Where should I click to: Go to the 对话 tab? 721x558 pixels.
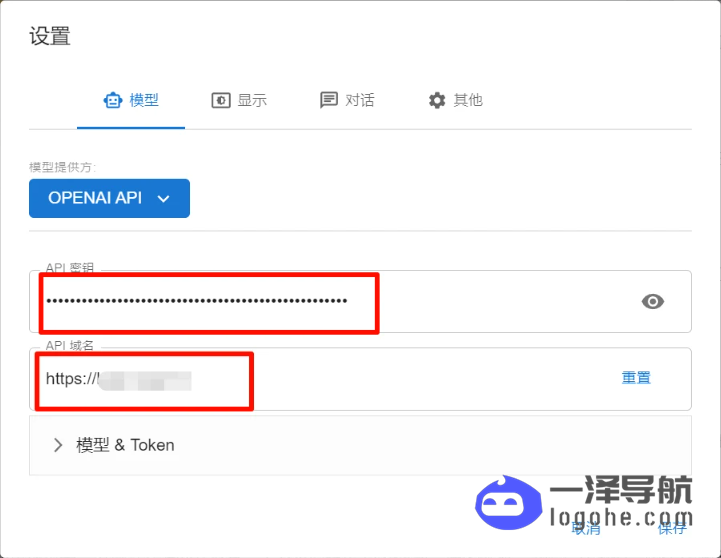click(x=347, y=100)
